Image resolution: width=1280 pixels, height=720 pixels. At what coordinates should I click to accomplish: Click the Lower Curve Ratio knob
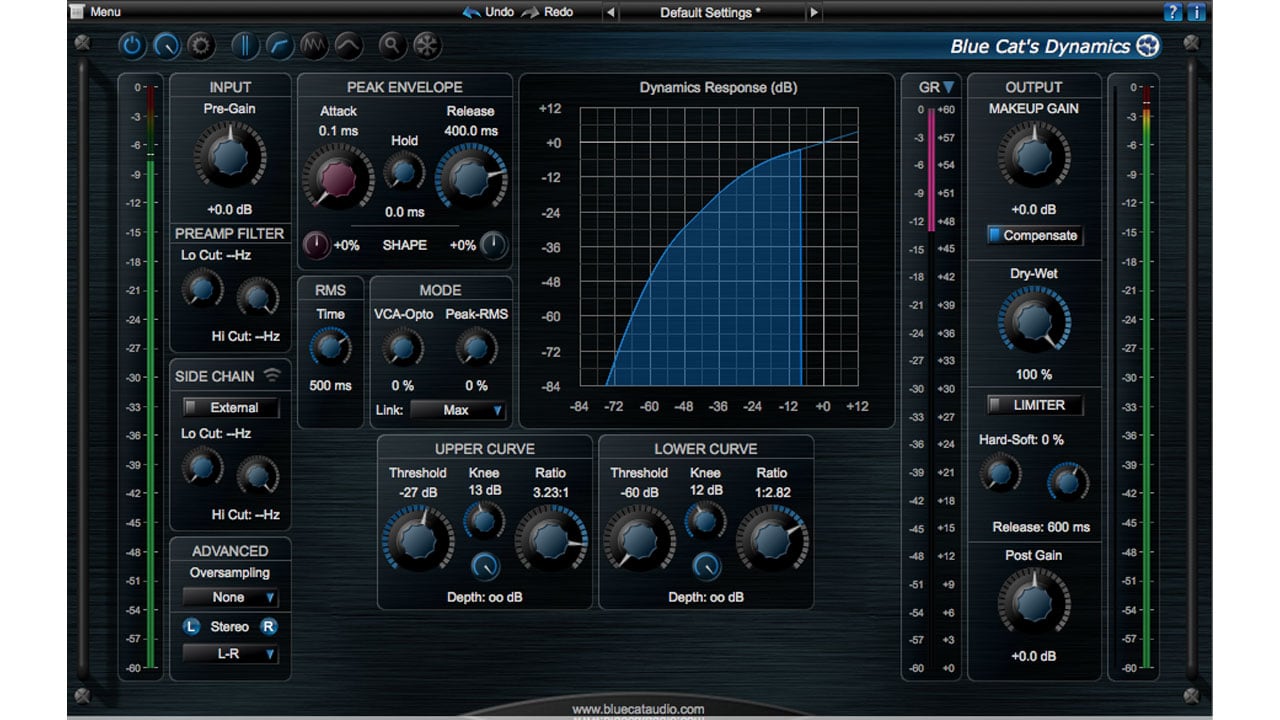pos(772,539)
